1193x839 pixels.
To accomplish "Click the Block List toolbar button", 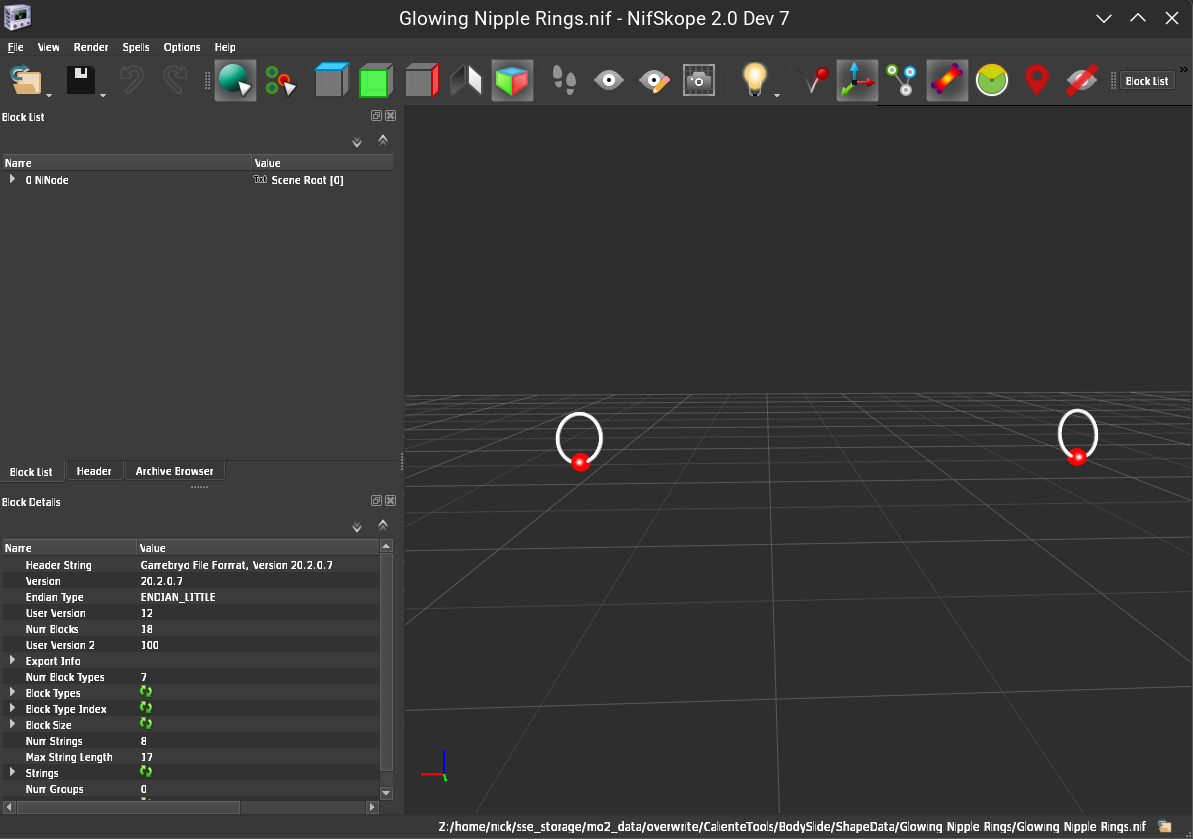I will [1147, 81].
